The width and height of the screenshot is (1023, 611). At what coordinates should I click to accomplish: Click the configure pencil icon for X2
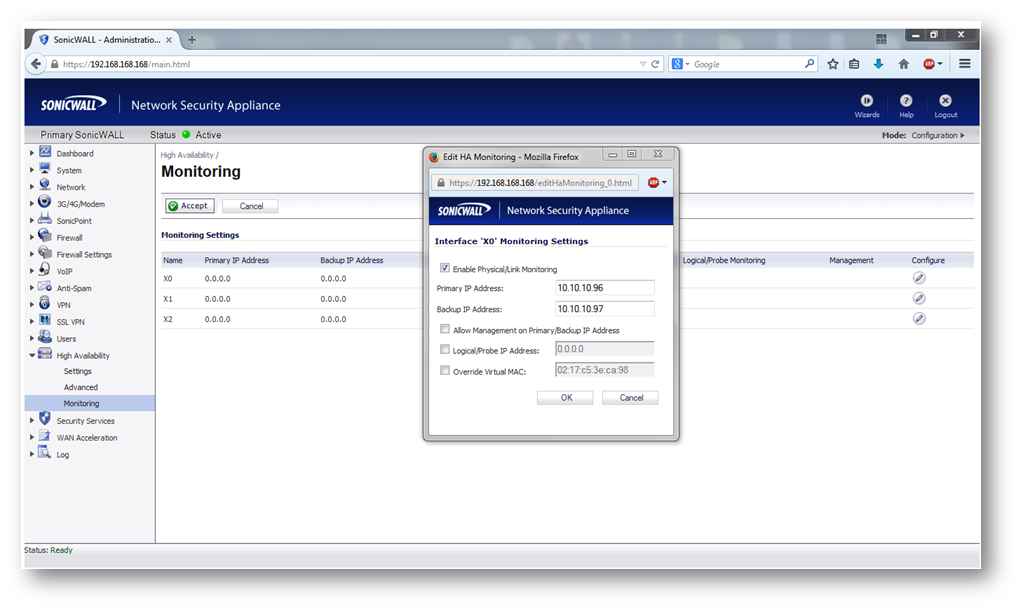tap(919, 319)
